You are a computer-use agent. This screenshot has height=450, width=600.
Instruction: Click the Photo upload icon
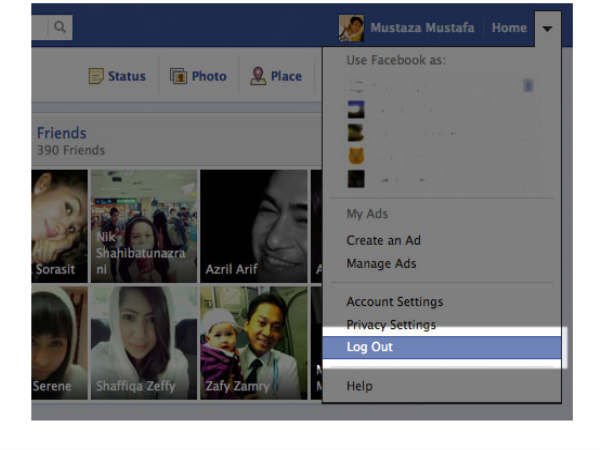[x=178, y=76]
